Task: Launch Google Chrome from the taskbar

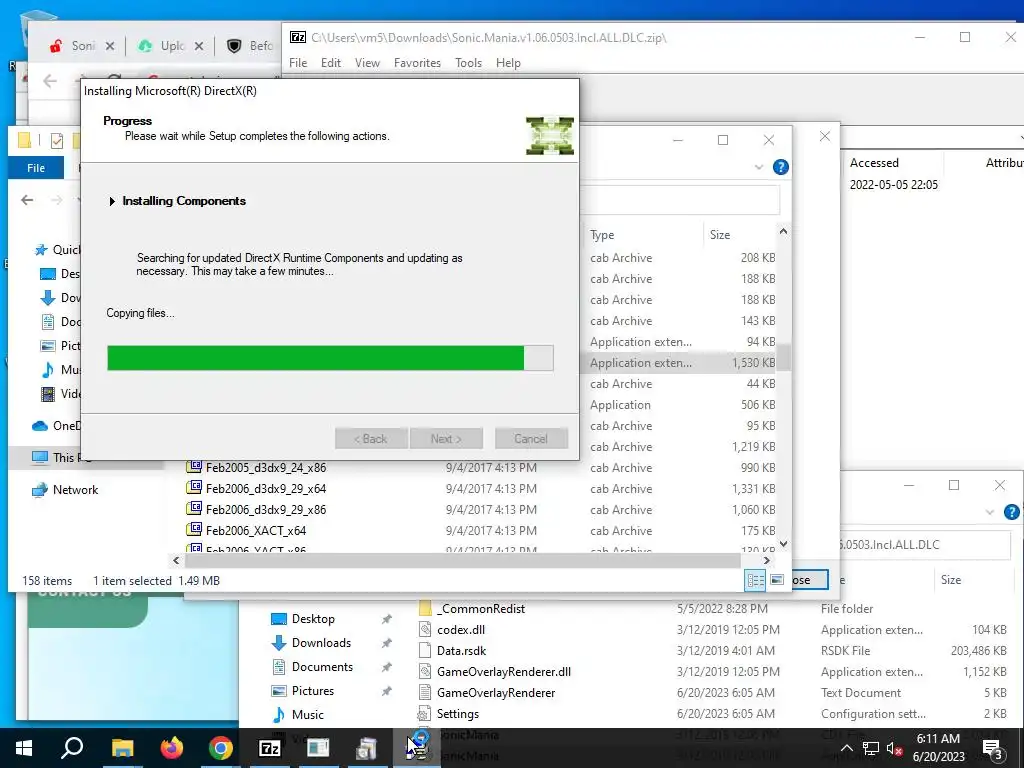Action: click(x=221, y=748)
